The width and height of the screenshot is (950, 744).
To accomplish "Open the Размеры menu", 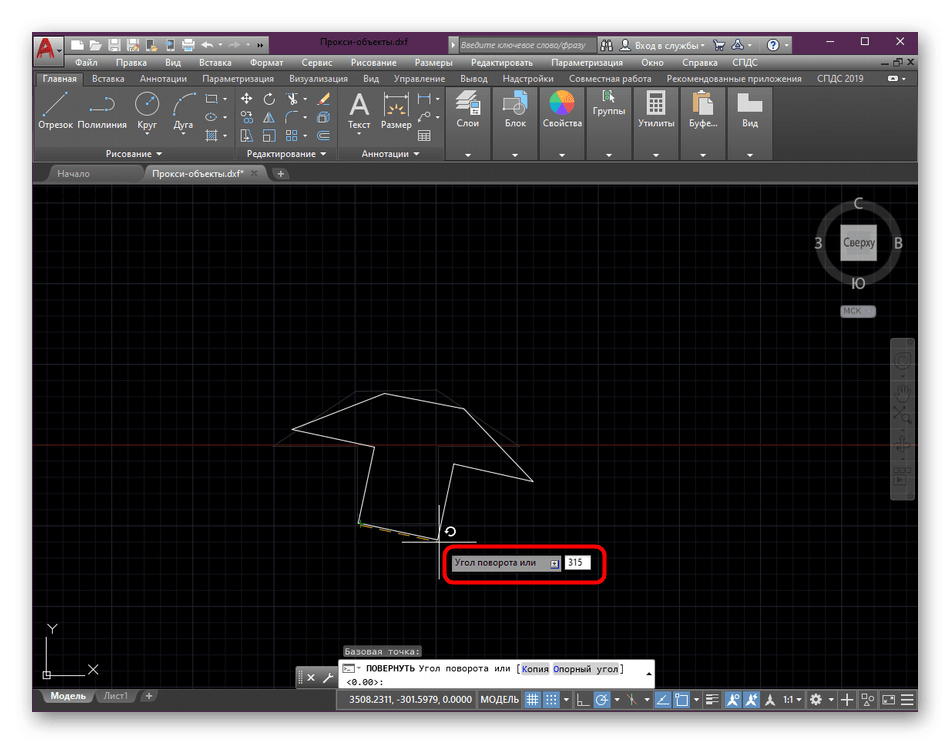I will click(x=433, y=62).
